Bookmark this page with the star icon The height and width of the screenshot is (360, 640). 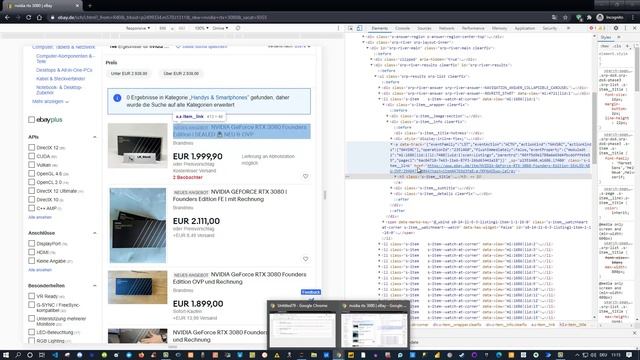565,18
